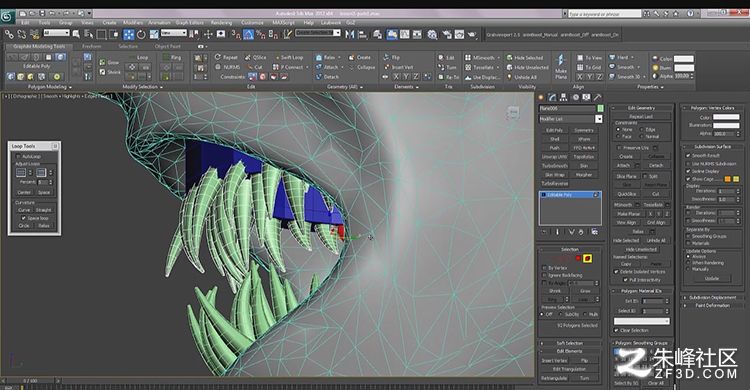Toggle Smooth Result checkbox
Image resolution: width=750 pixels, height=390 pixels.
point(688,156)
